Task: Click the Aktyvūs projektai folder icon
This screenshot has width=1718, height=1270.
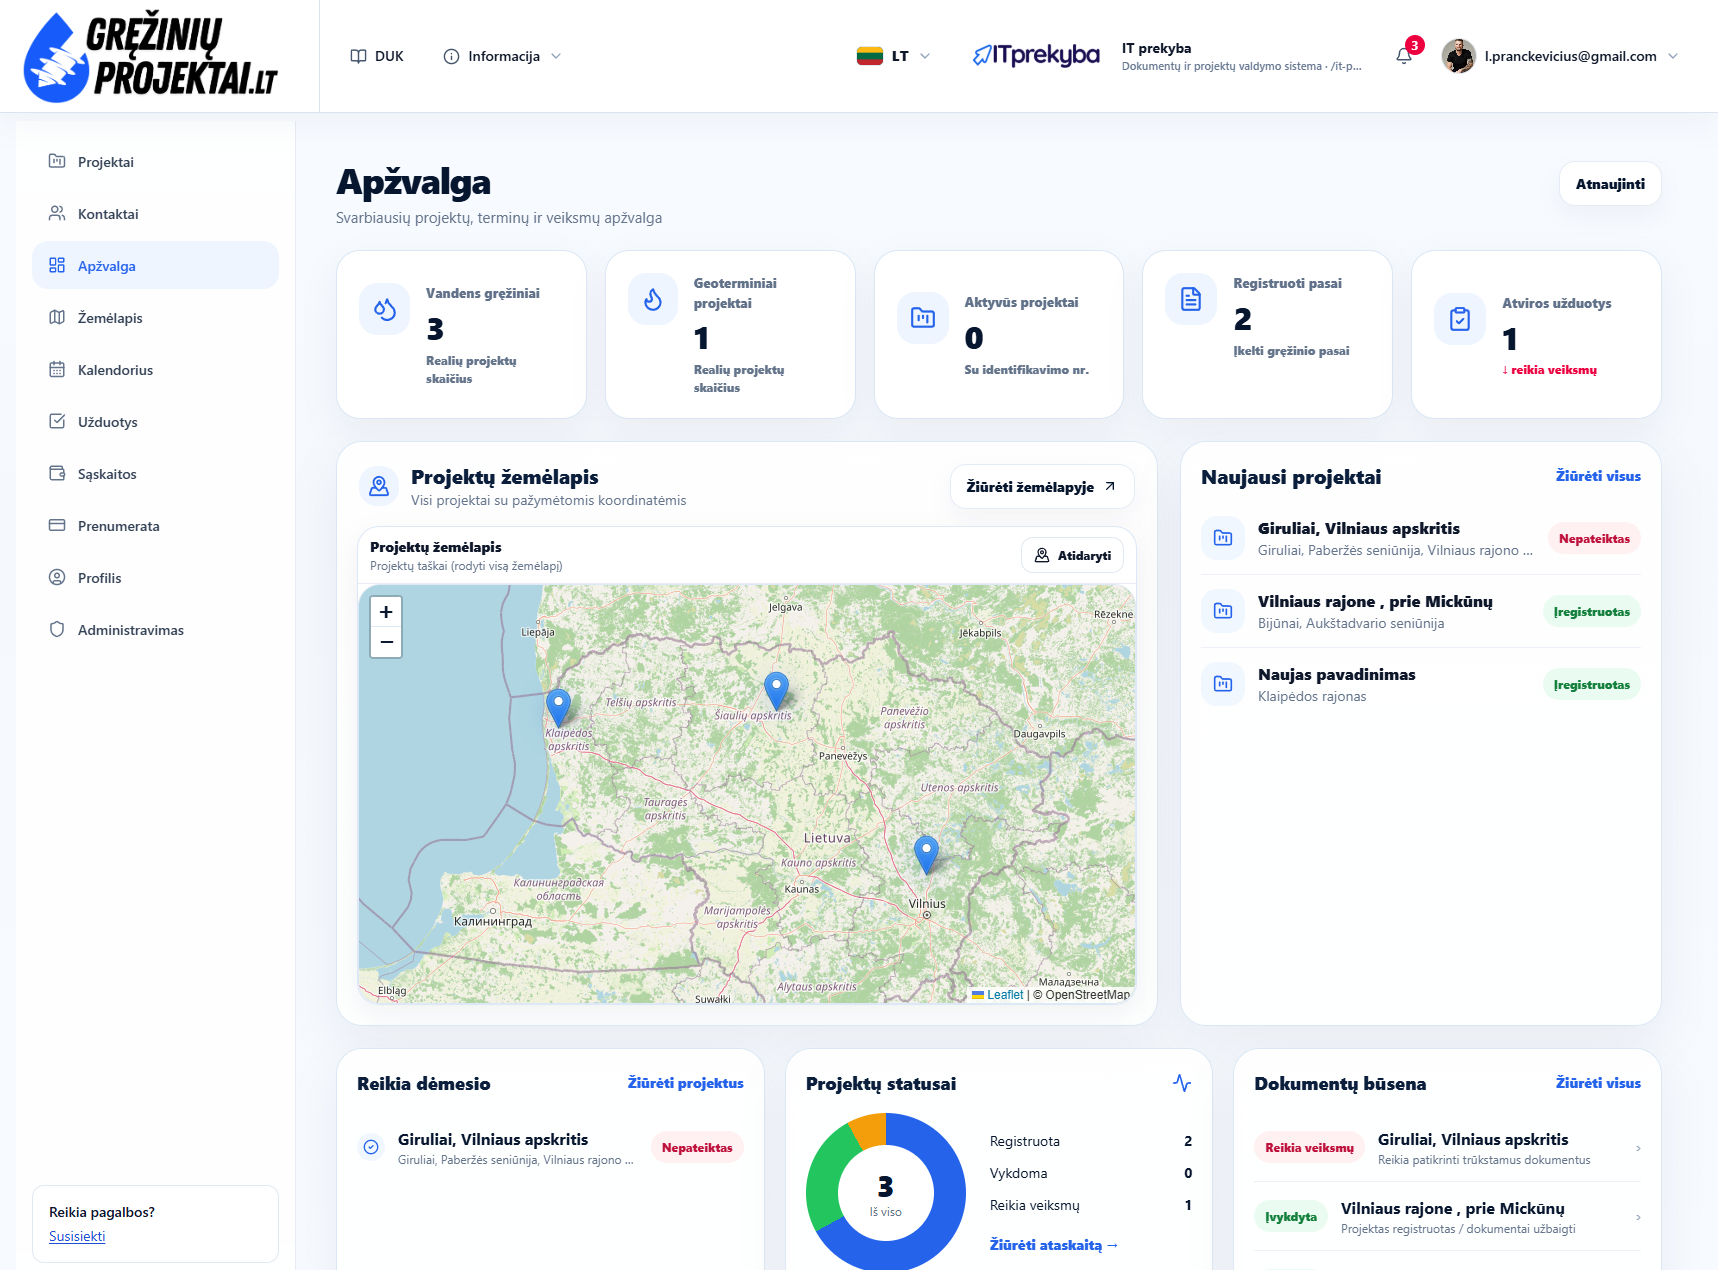Action: (x=923, y=318)
